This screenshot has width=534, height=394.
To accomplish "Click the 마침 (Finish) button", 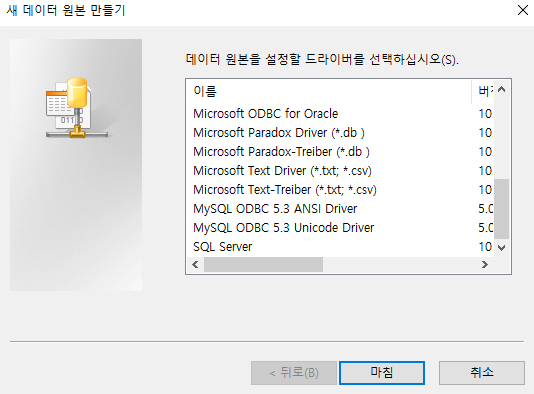I will coord(382,373).
